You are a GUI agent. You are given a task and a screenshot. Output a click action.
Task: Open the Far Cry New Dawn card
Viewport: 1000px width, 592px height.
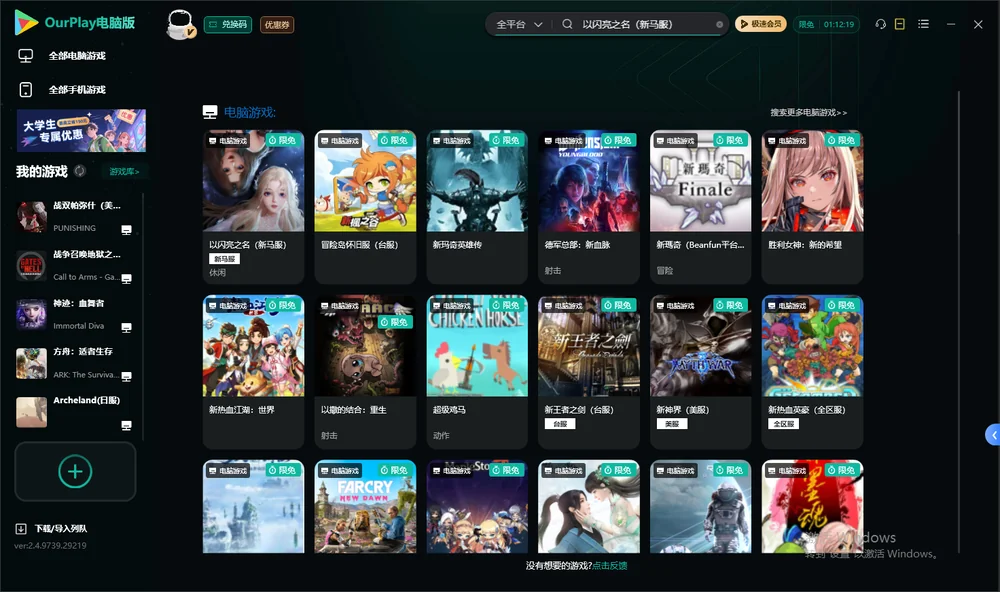tap(365, 507)
